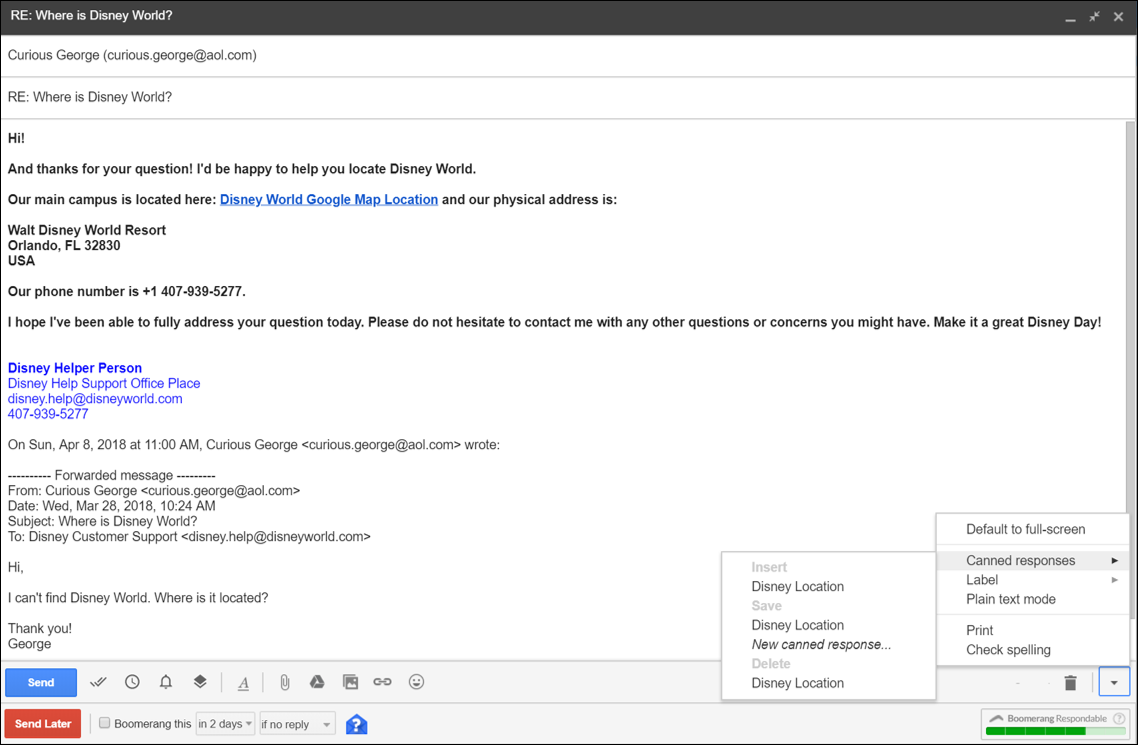Screen dimensions: 1138x745
Task: Discard the draft with the trash icon
Action: (x=1071, y=683)
